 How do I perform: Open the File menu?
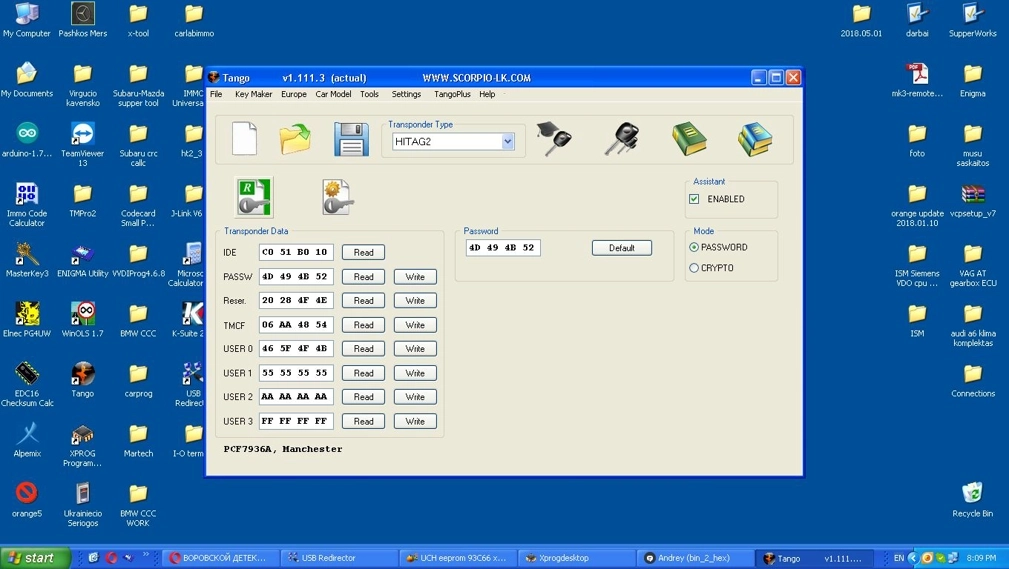point(216,94)
